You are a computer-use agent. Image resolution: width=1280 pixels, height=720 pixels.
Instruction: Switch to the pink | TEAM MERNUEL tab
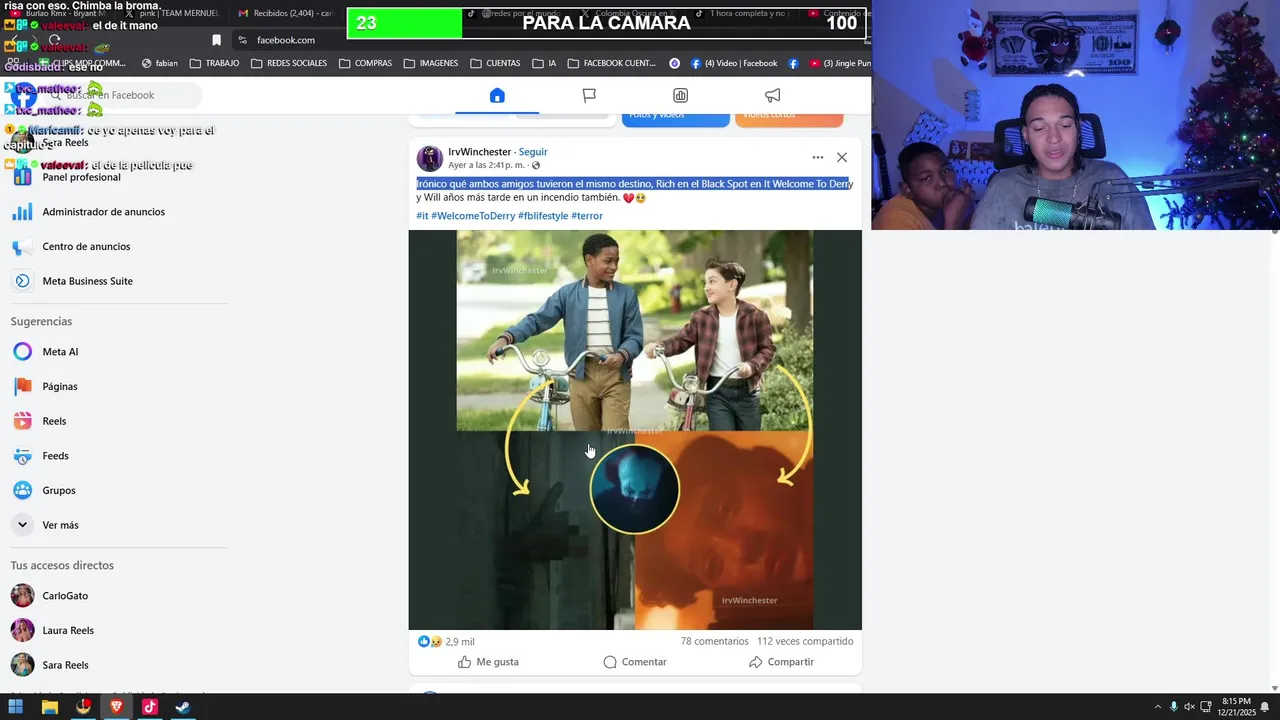172,13
